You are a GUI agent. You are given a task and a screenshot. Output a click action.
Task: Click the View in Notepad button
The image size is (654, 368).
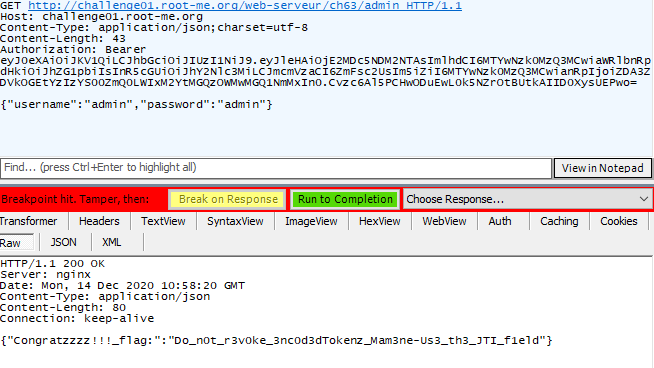(x=602, y=168)
